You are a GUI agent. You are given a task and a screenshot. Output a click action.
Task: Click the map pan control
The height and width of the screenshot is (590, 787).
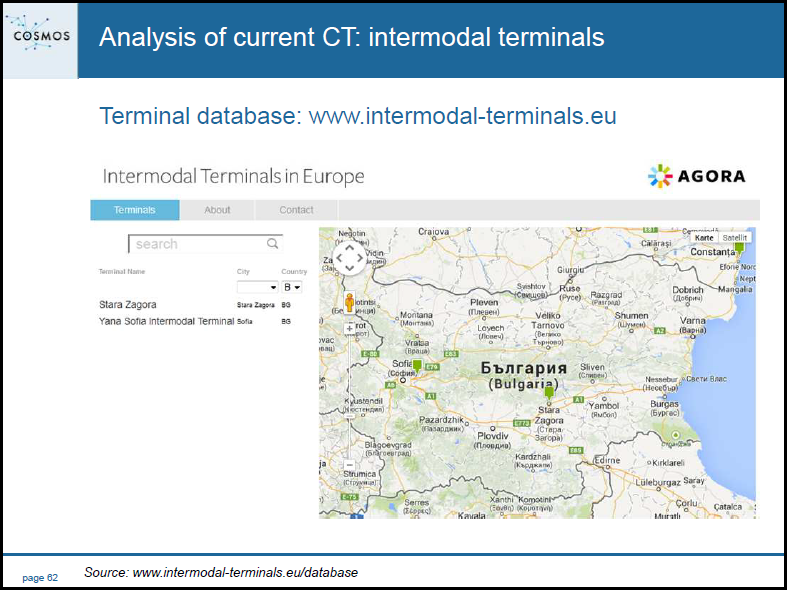(350, 258)
